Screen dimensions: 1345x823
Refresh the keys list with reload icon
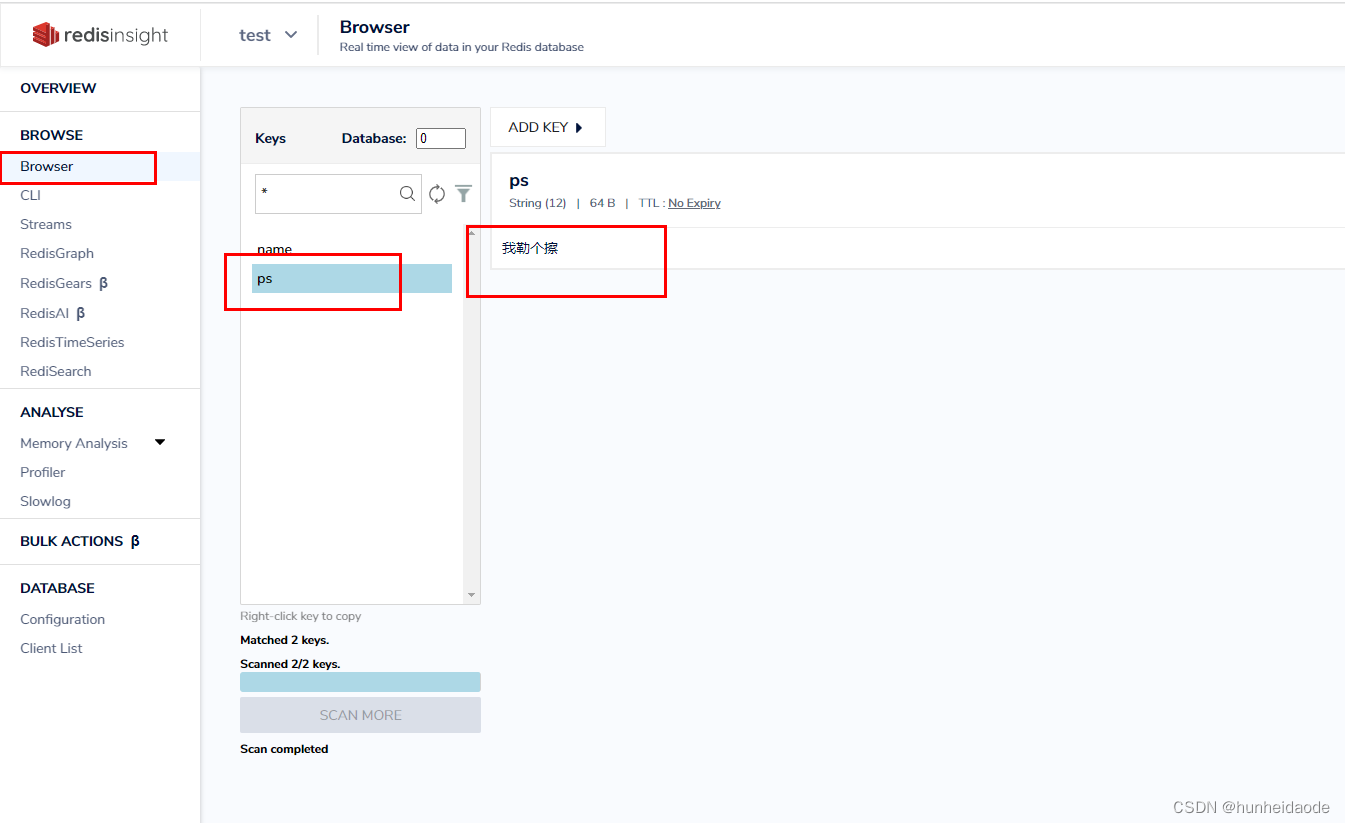(437, 194)
